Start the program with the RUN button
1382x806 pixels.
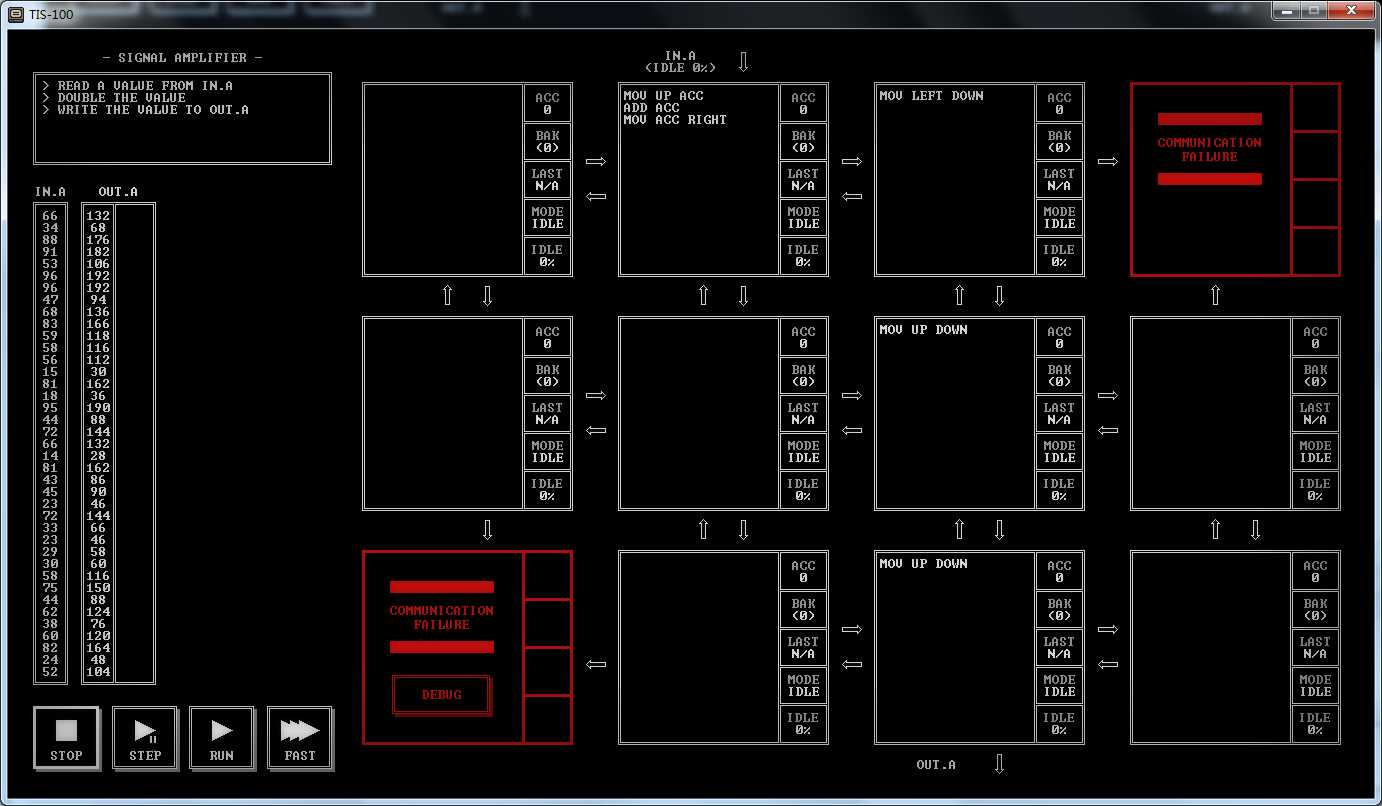coord(222,738)
